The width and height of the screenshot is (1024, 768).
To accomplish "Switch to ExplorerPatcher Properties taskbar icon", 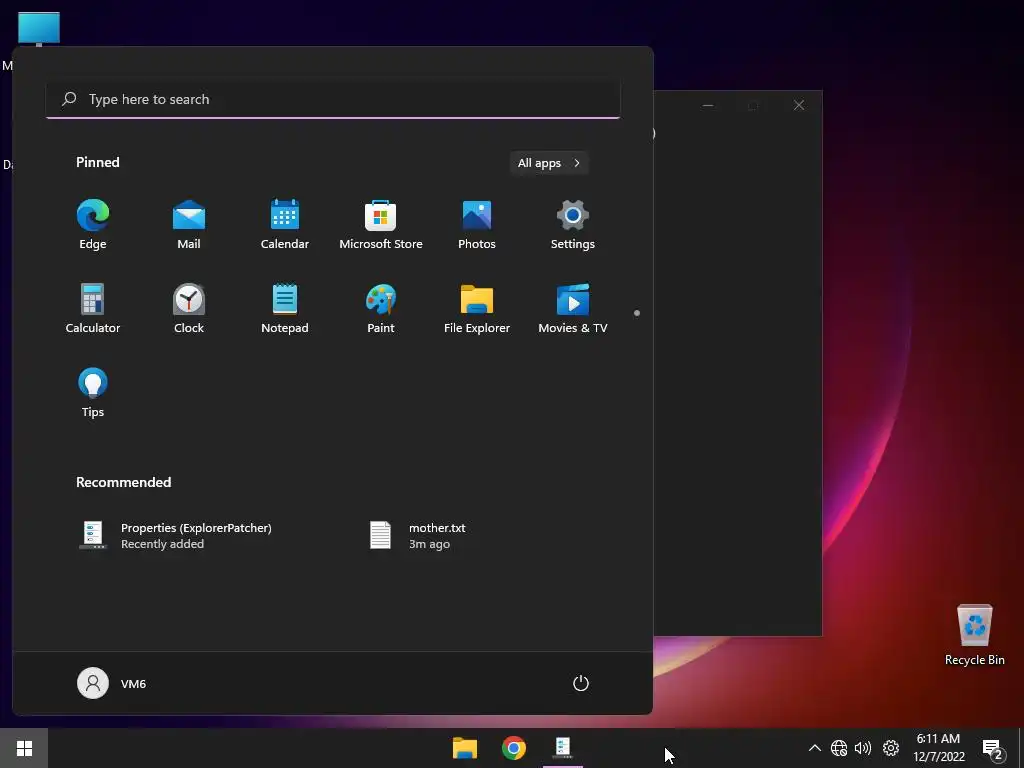I will click(563, 748).
